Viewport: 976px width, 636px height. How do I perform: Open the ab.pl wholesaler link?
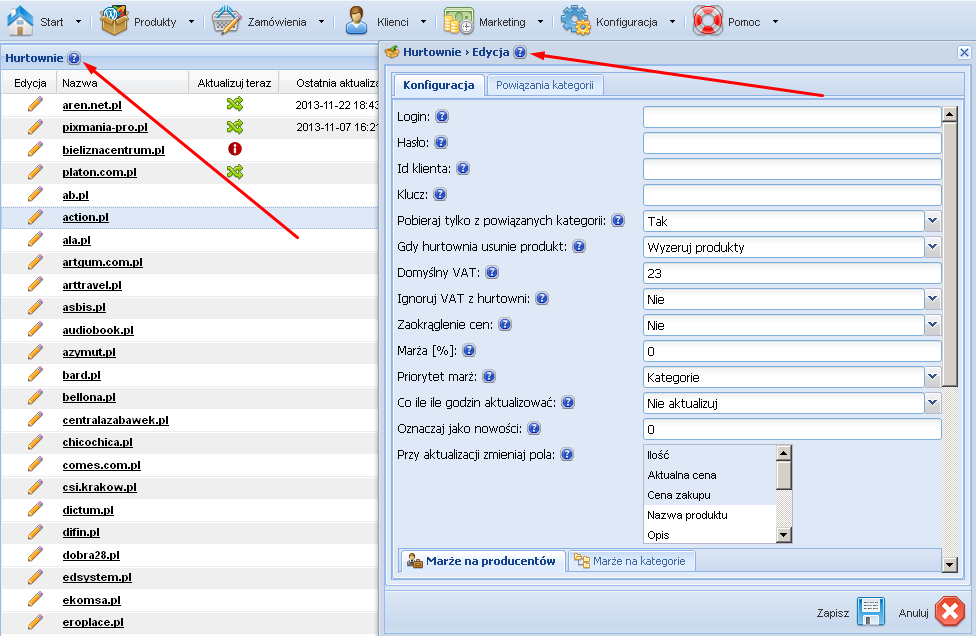click(75, 195)
